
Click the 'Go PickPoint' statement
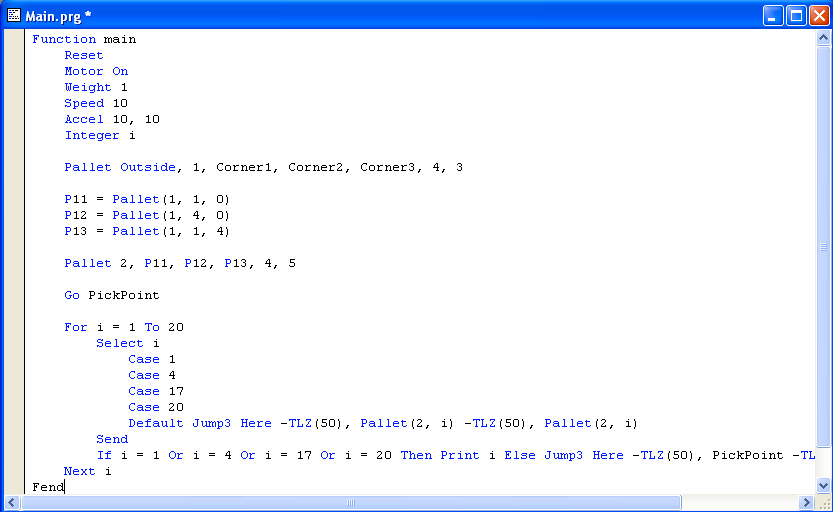(112, 295)
